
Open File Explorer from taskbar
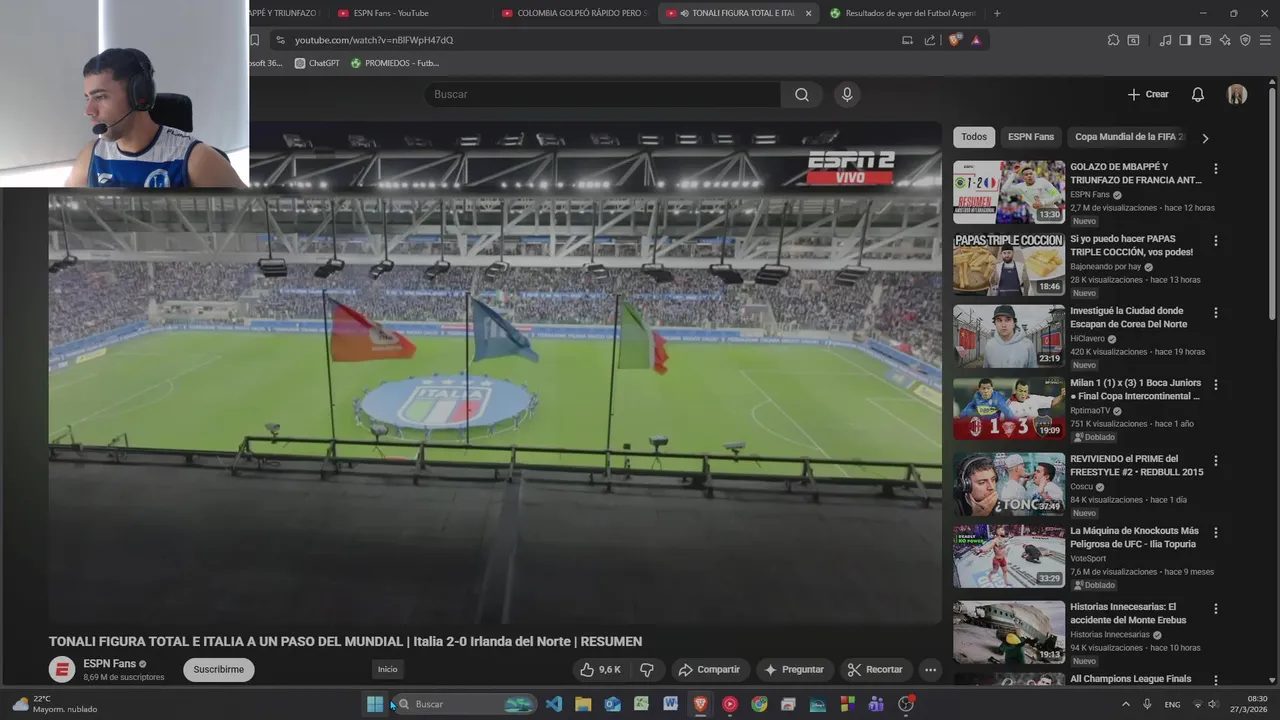pos(583,704)
